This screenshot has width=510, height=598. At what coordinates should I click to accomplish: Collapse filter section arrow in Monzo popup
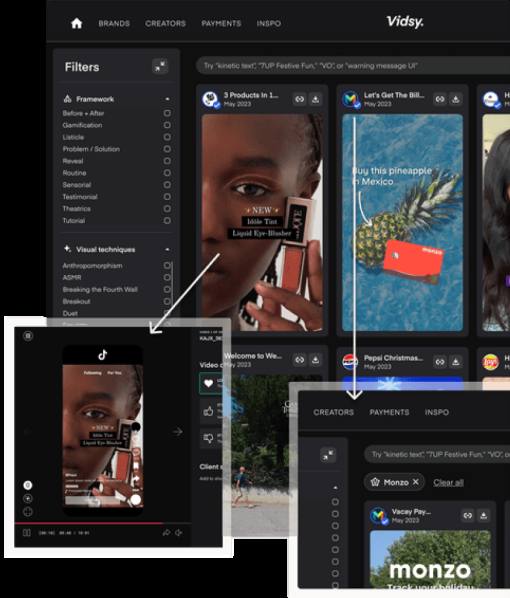tap(335, 488)
